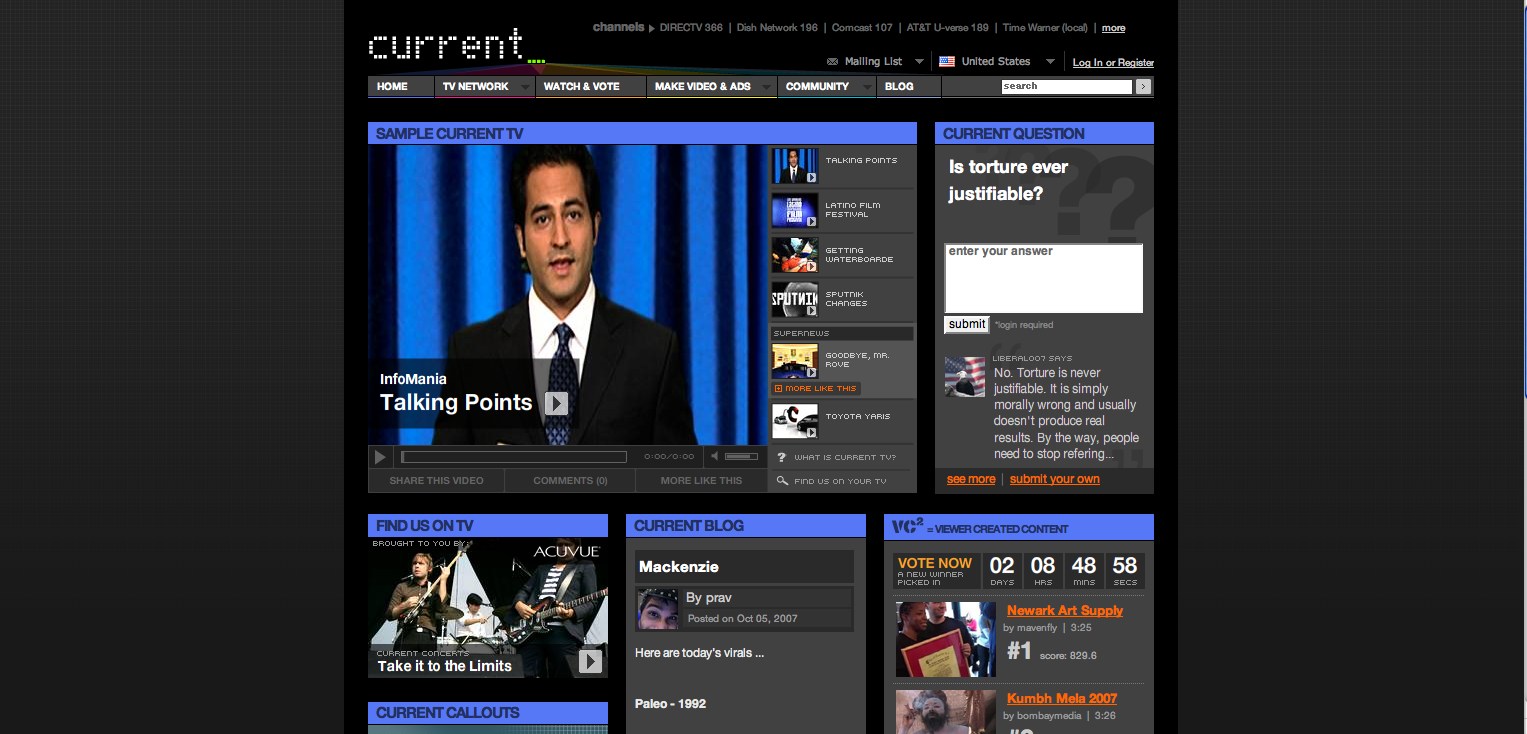Screen dimensions: 1527x734
Task: Click the Comments (0) tab
Action: tap(570, 481)
